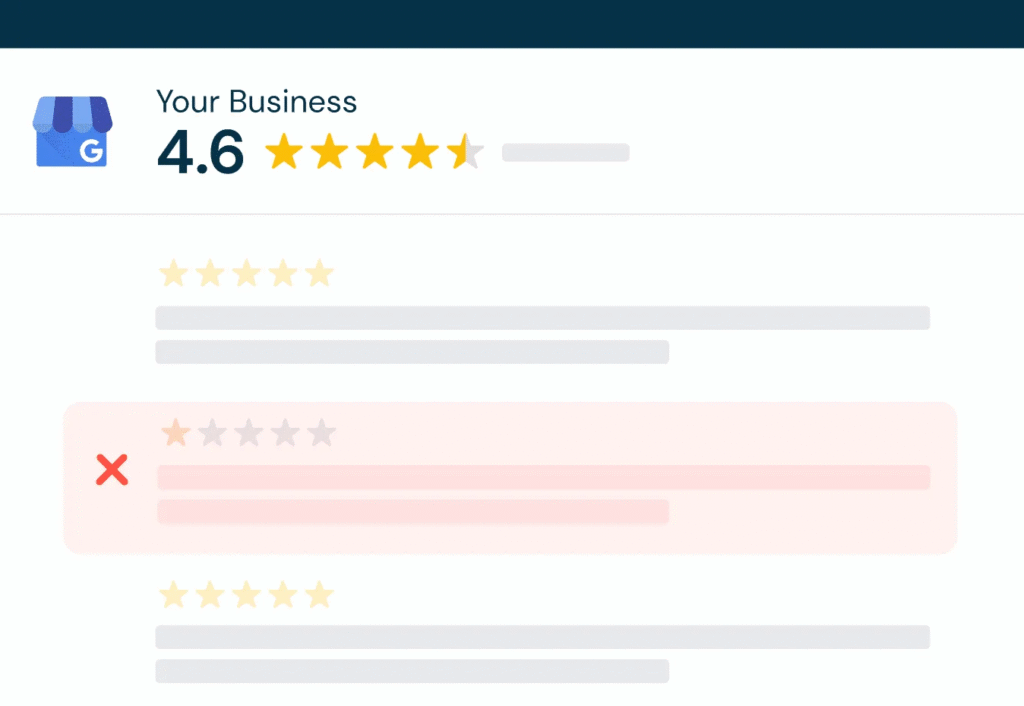
Task: Click the 4.6 rating number
Action: 200,153
